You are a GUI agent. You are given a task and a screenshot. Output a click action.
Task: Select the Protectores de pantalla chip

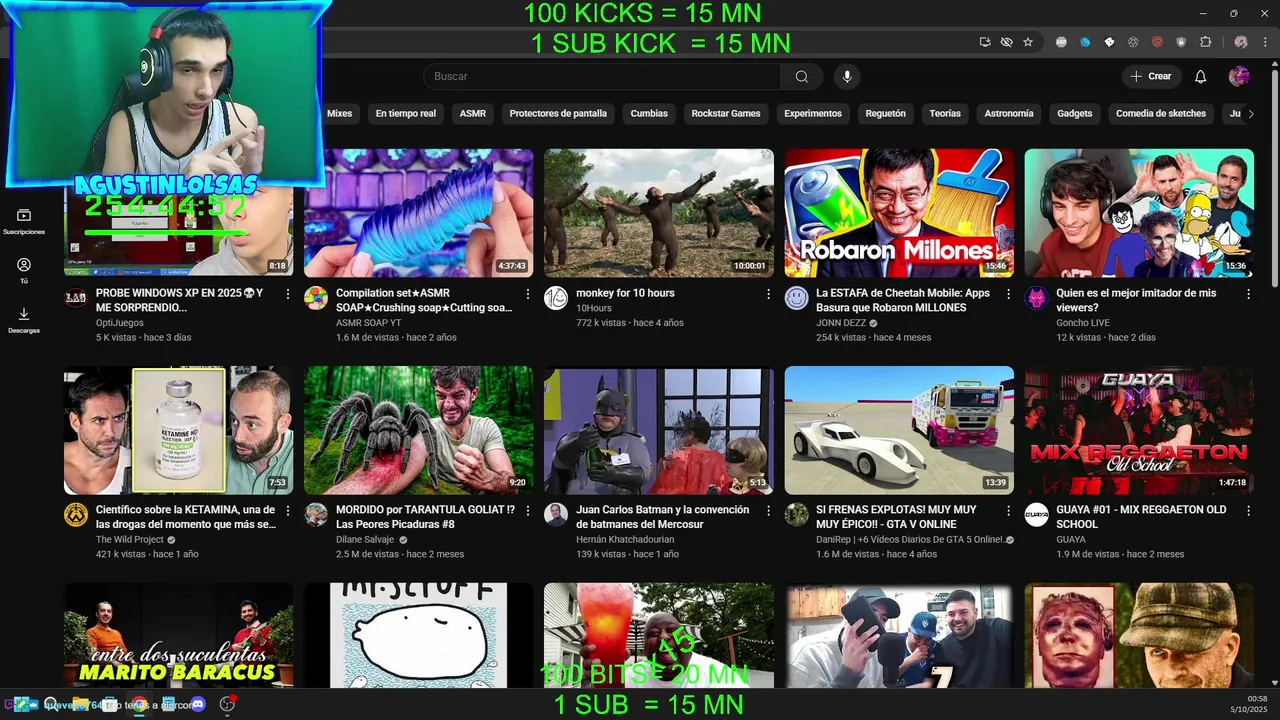click(558, 114)
